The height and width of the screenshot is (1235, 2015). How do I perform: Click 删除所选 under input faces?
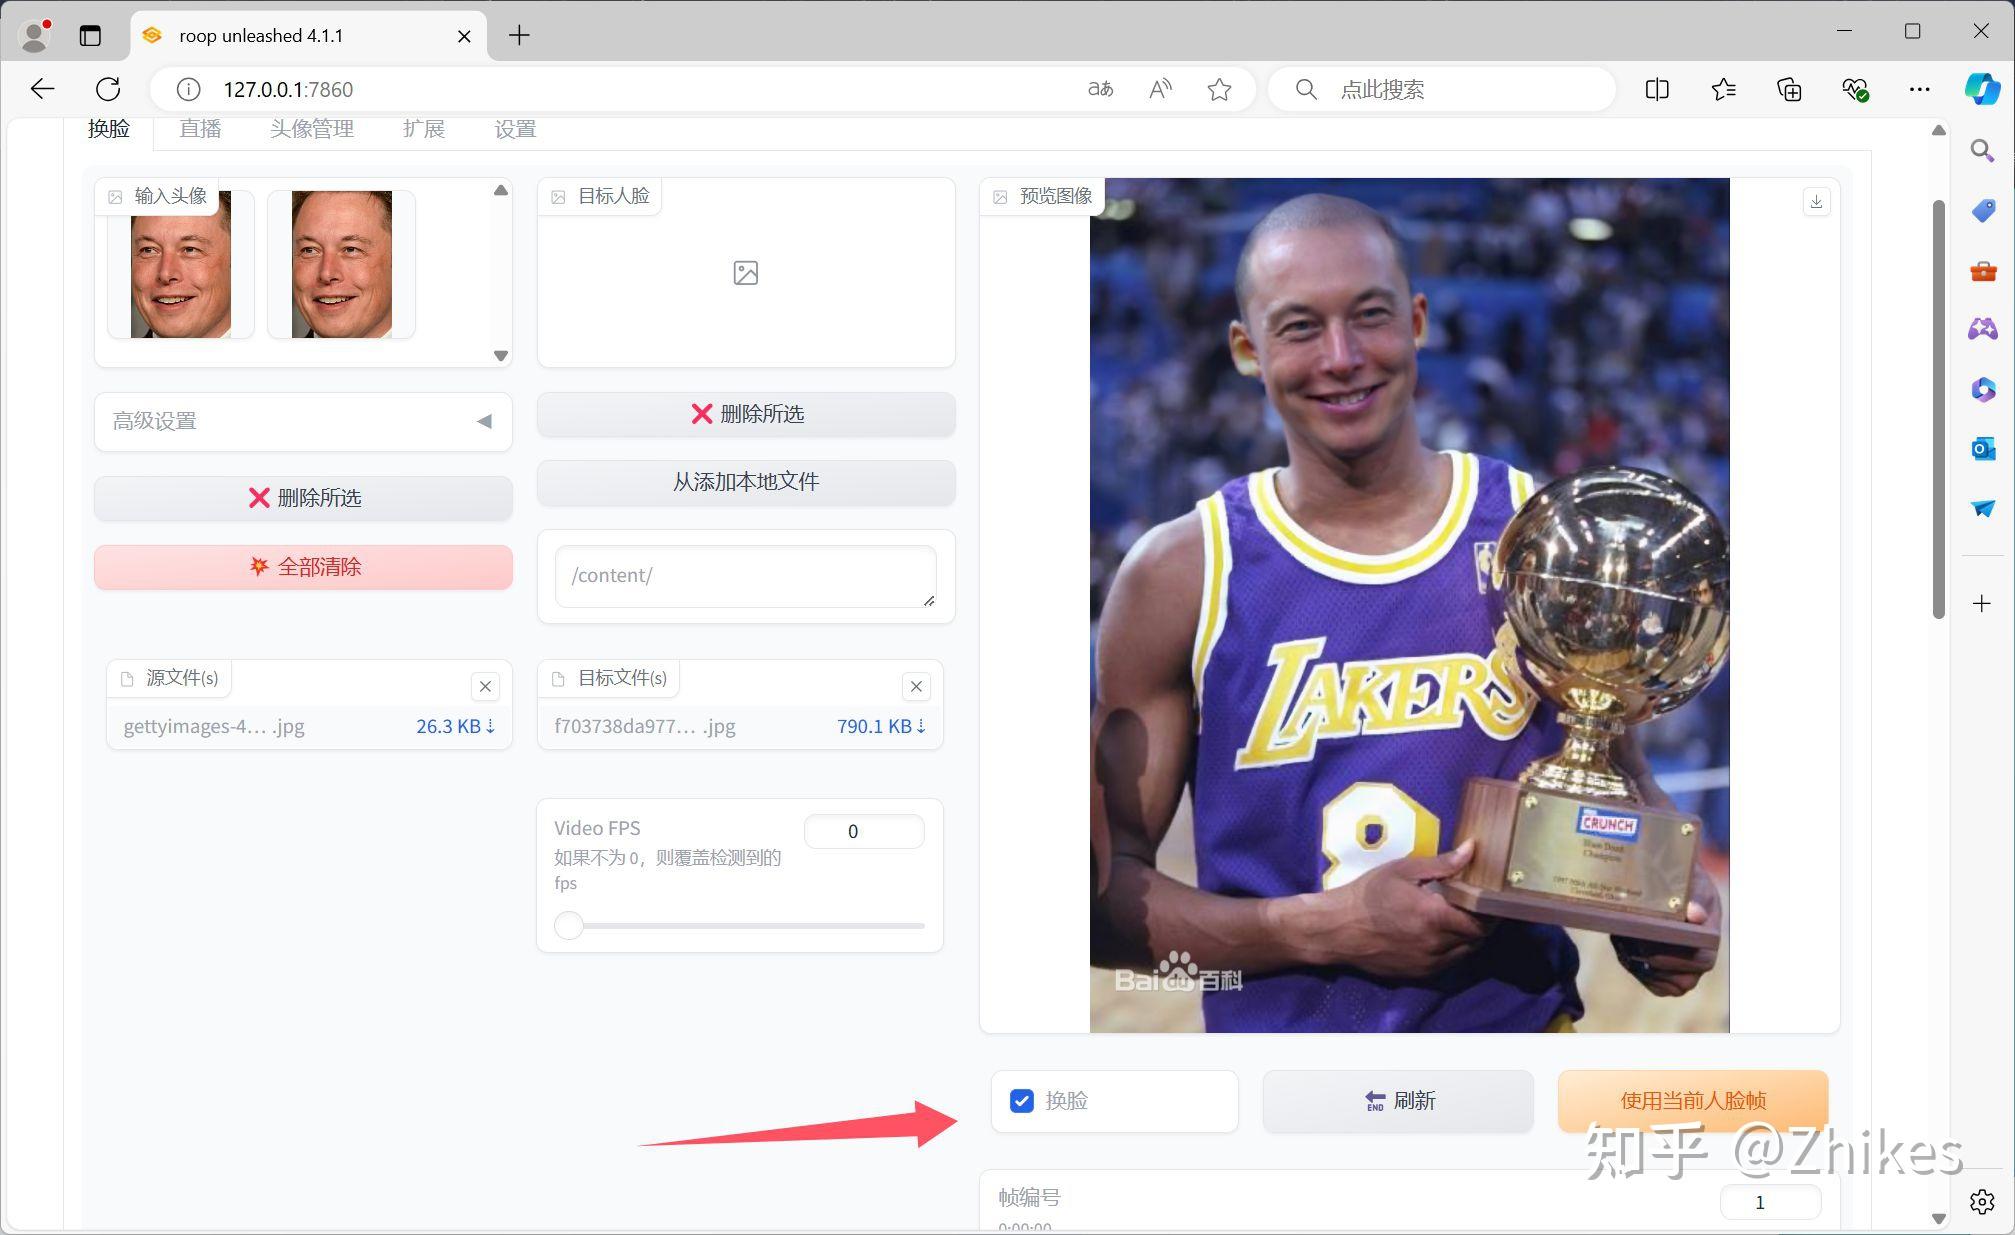coord(303,498)
